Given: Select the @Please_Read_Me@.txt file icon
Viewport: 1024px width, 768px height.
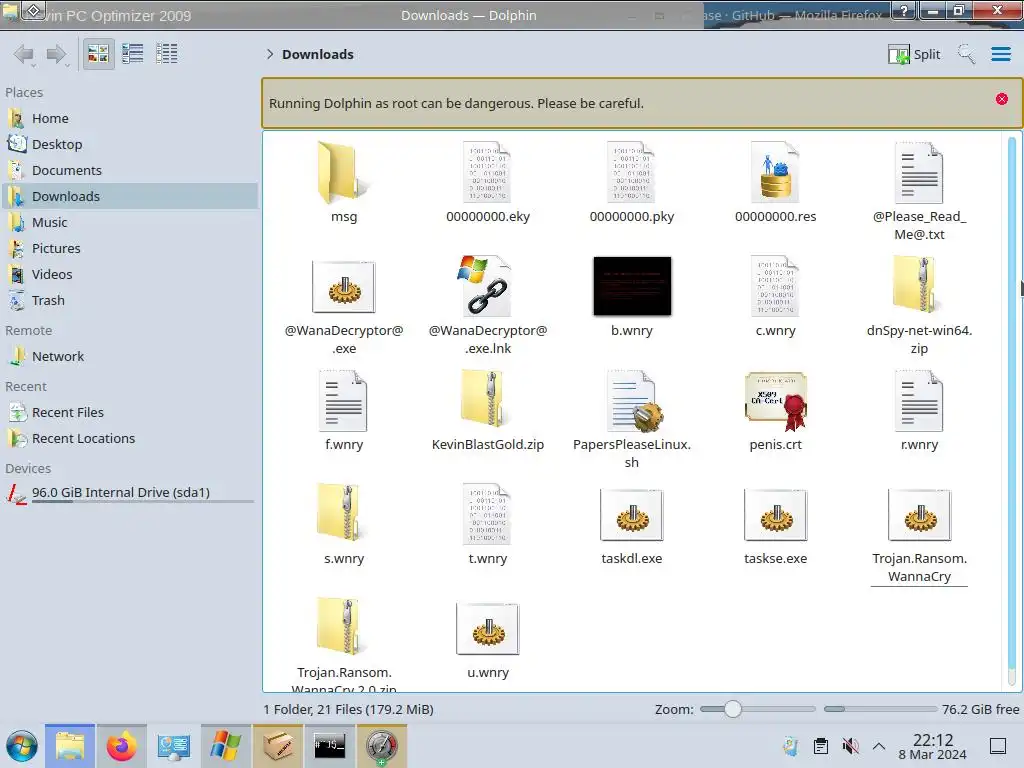Looking at the screenshot, I should 919,172.
